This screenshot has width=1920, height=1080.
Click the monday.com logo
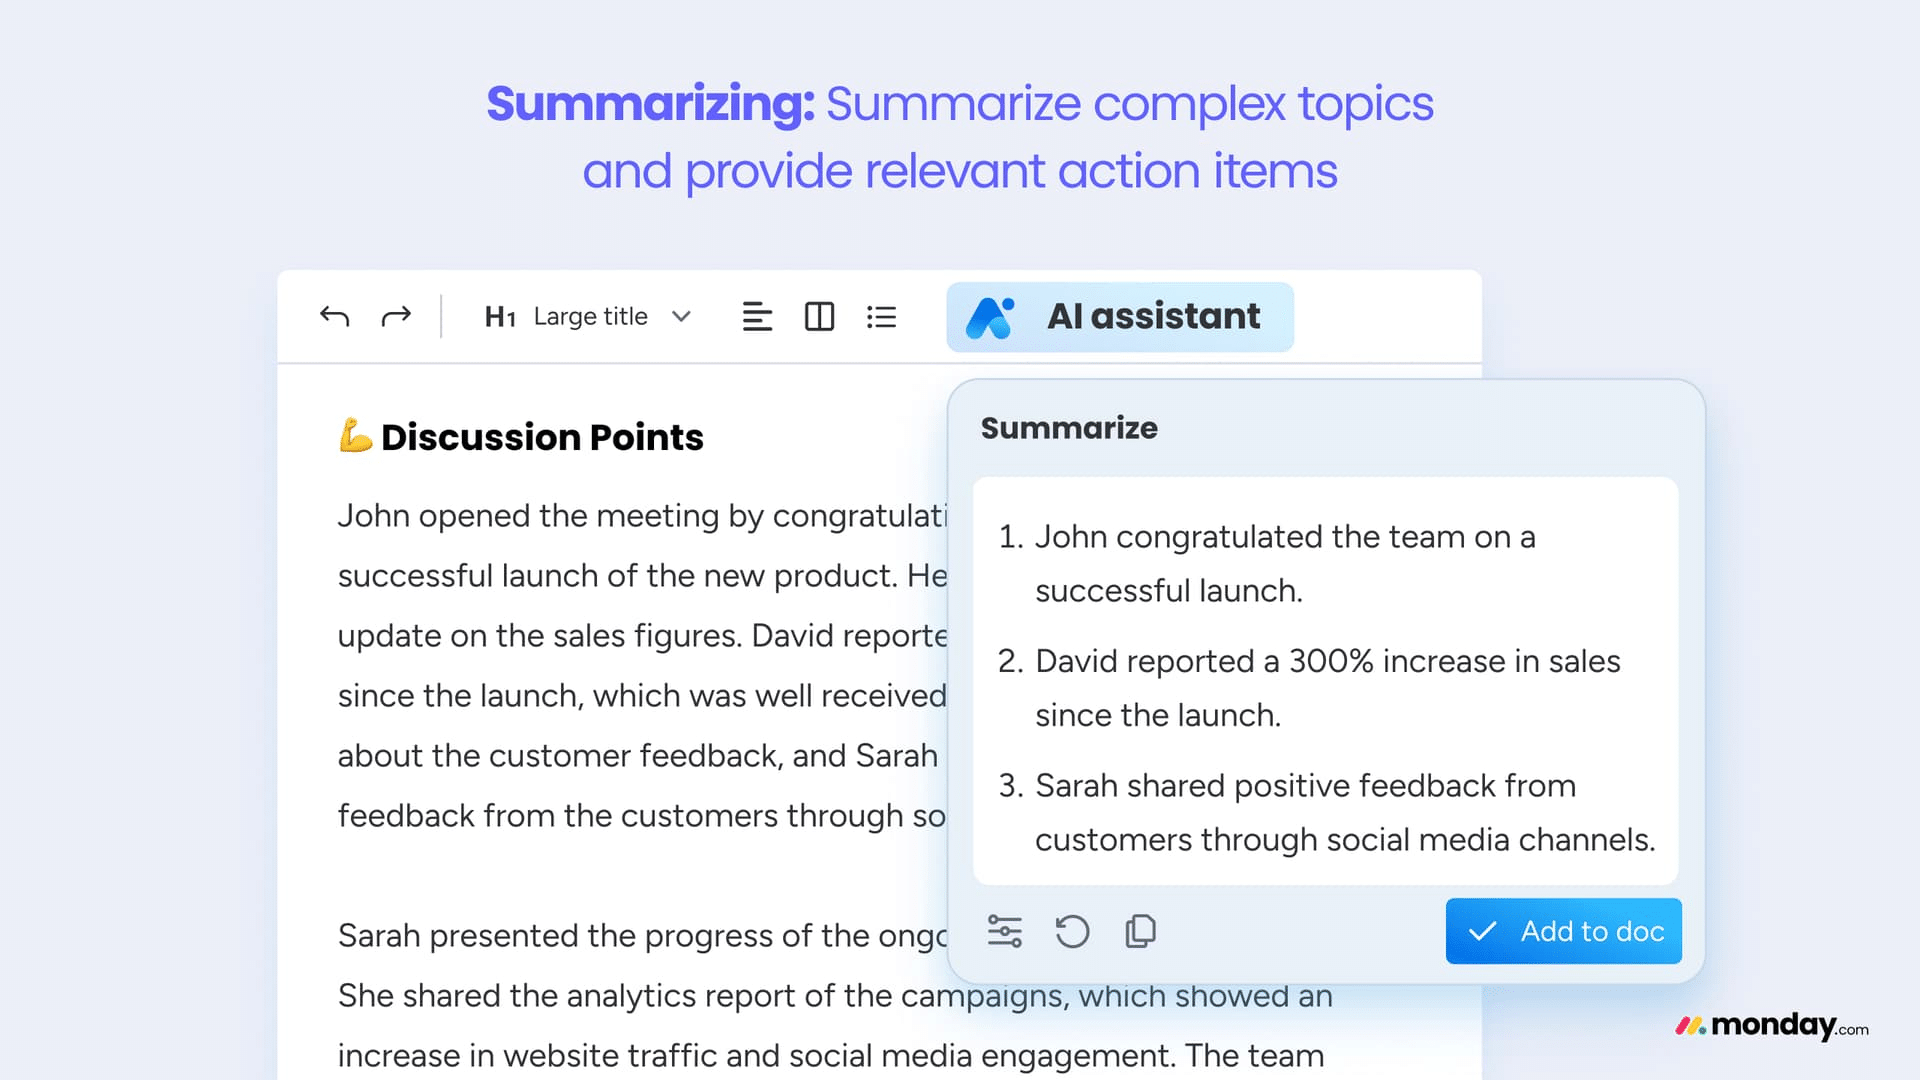click(1772, 1026)
